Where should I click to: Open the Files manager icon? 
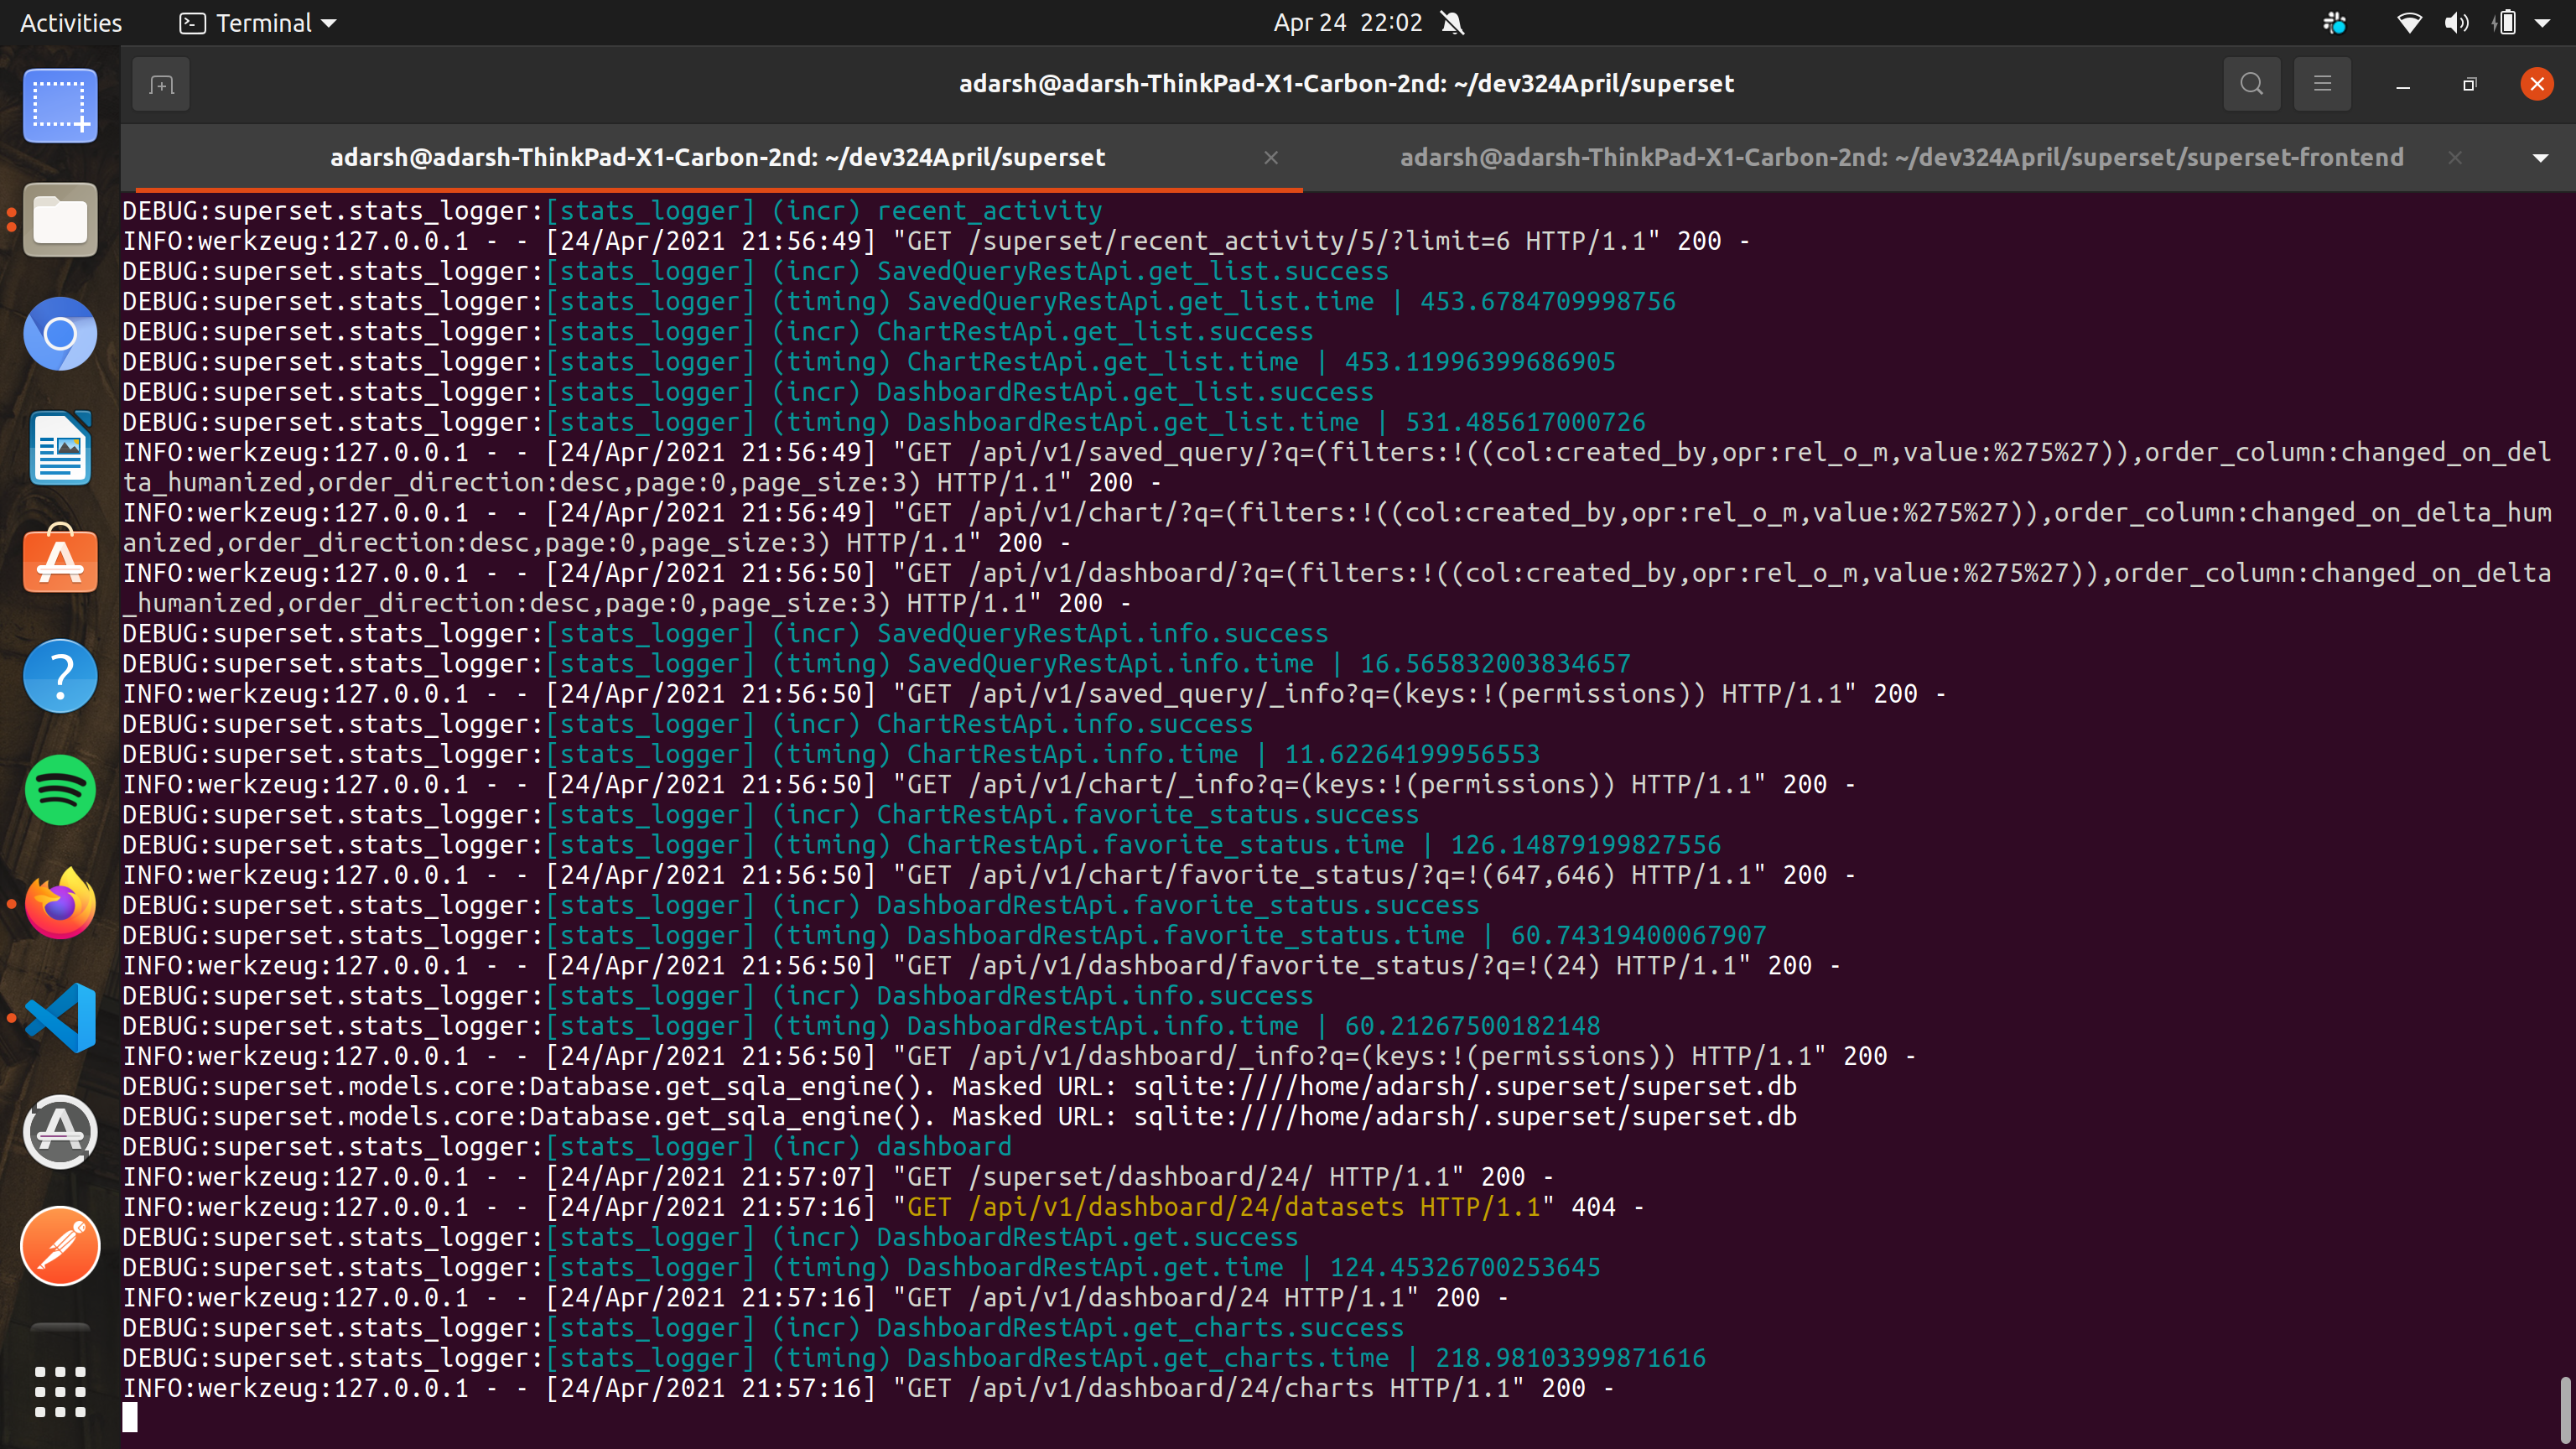click(60, 220)
